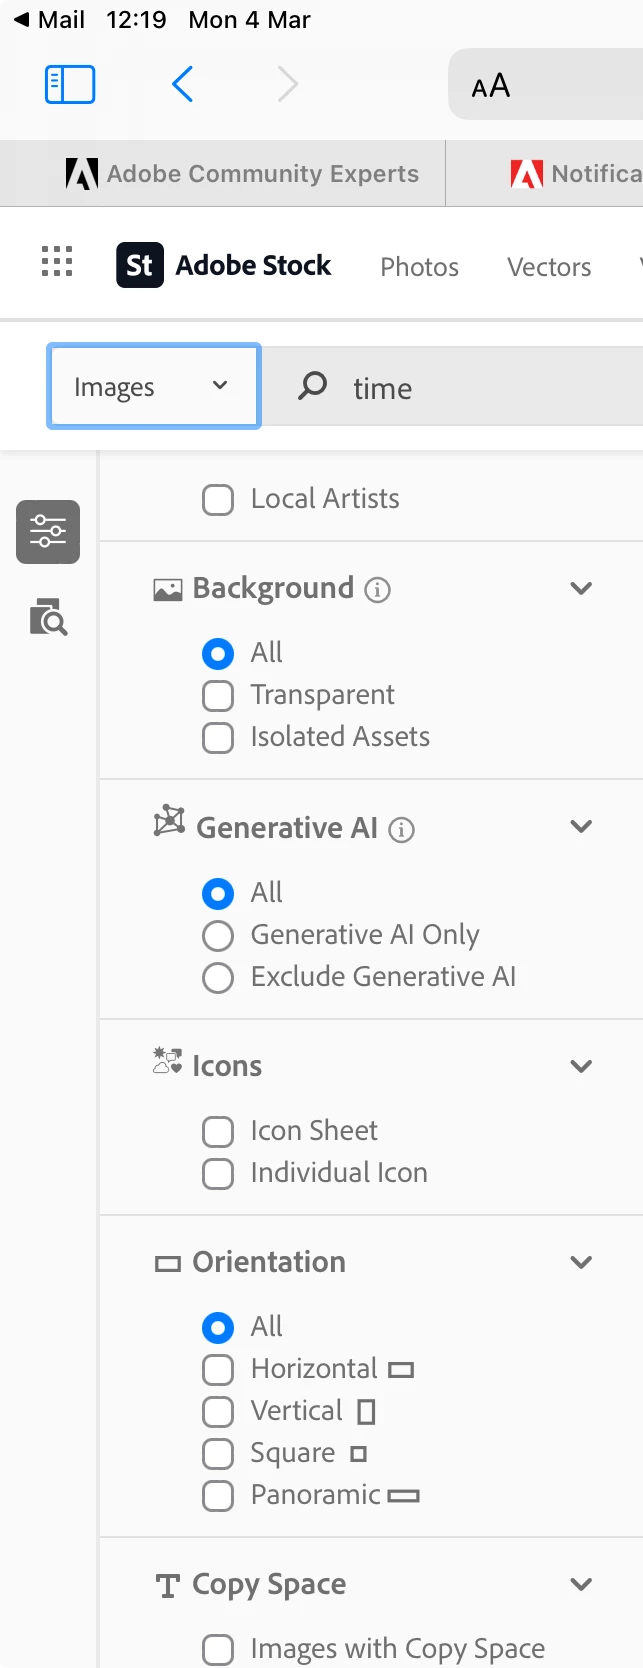This screenshot has width=643, height=1668.
Task: Open the Images asset type dropdown
Action: click(x=154, y=387)
